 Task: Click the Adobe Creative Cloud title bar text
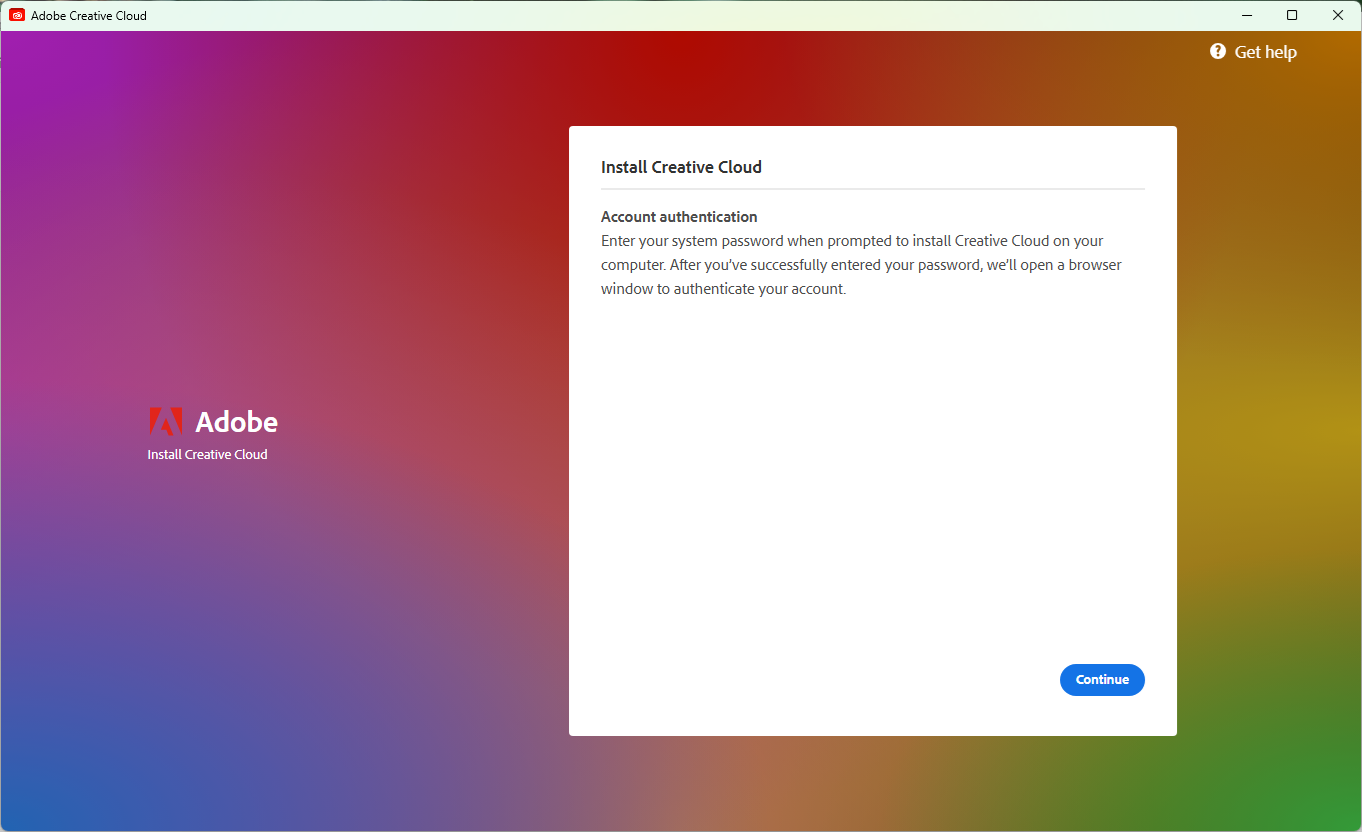tap(88, 15)
